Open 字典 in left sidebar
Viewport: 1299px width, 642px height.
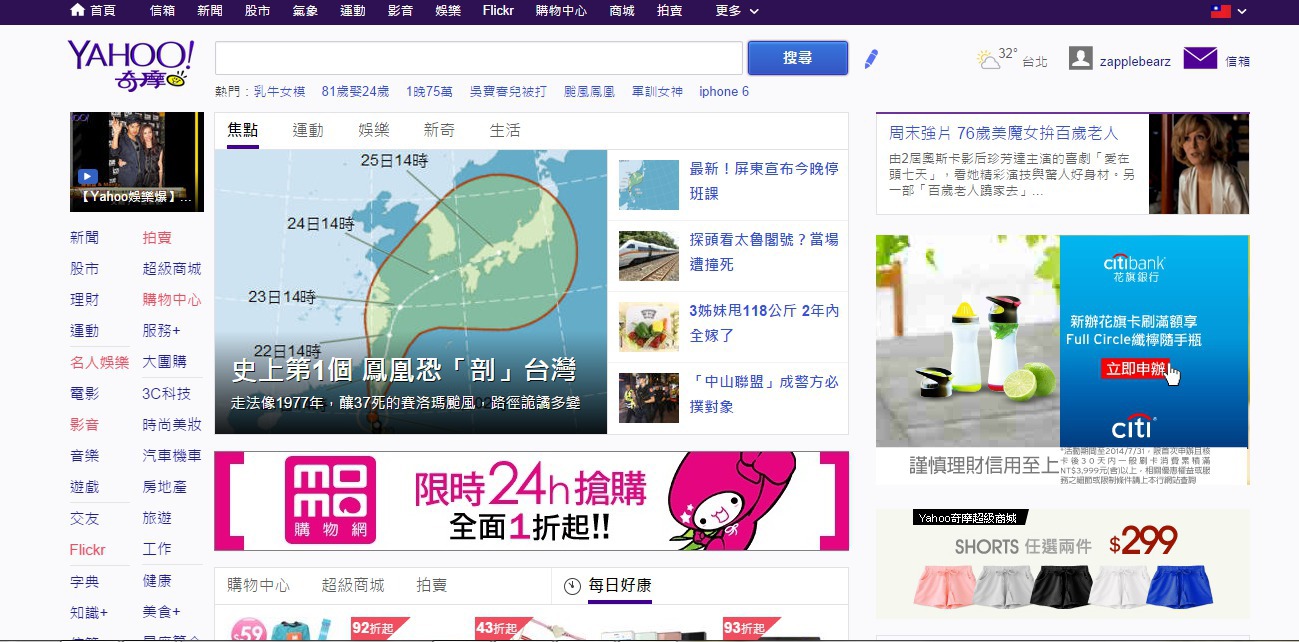click(x=85, y=581)
